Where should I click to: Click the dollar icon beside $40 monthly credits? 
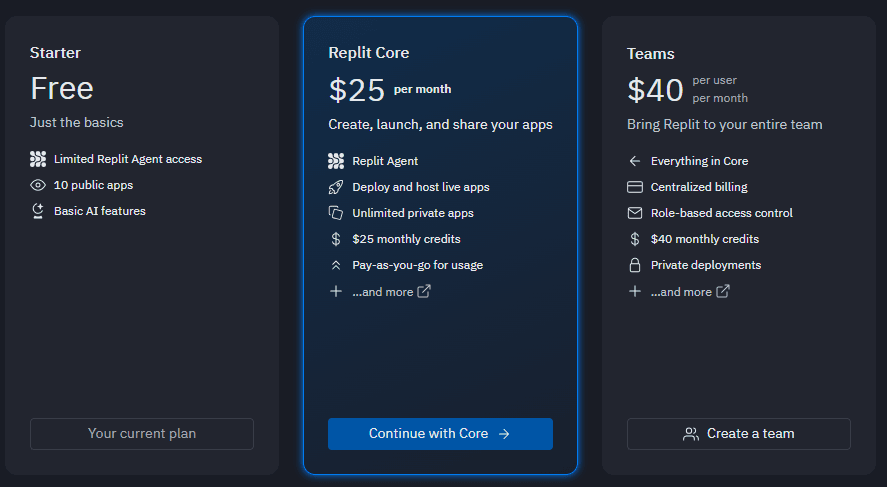pos(634,239)
